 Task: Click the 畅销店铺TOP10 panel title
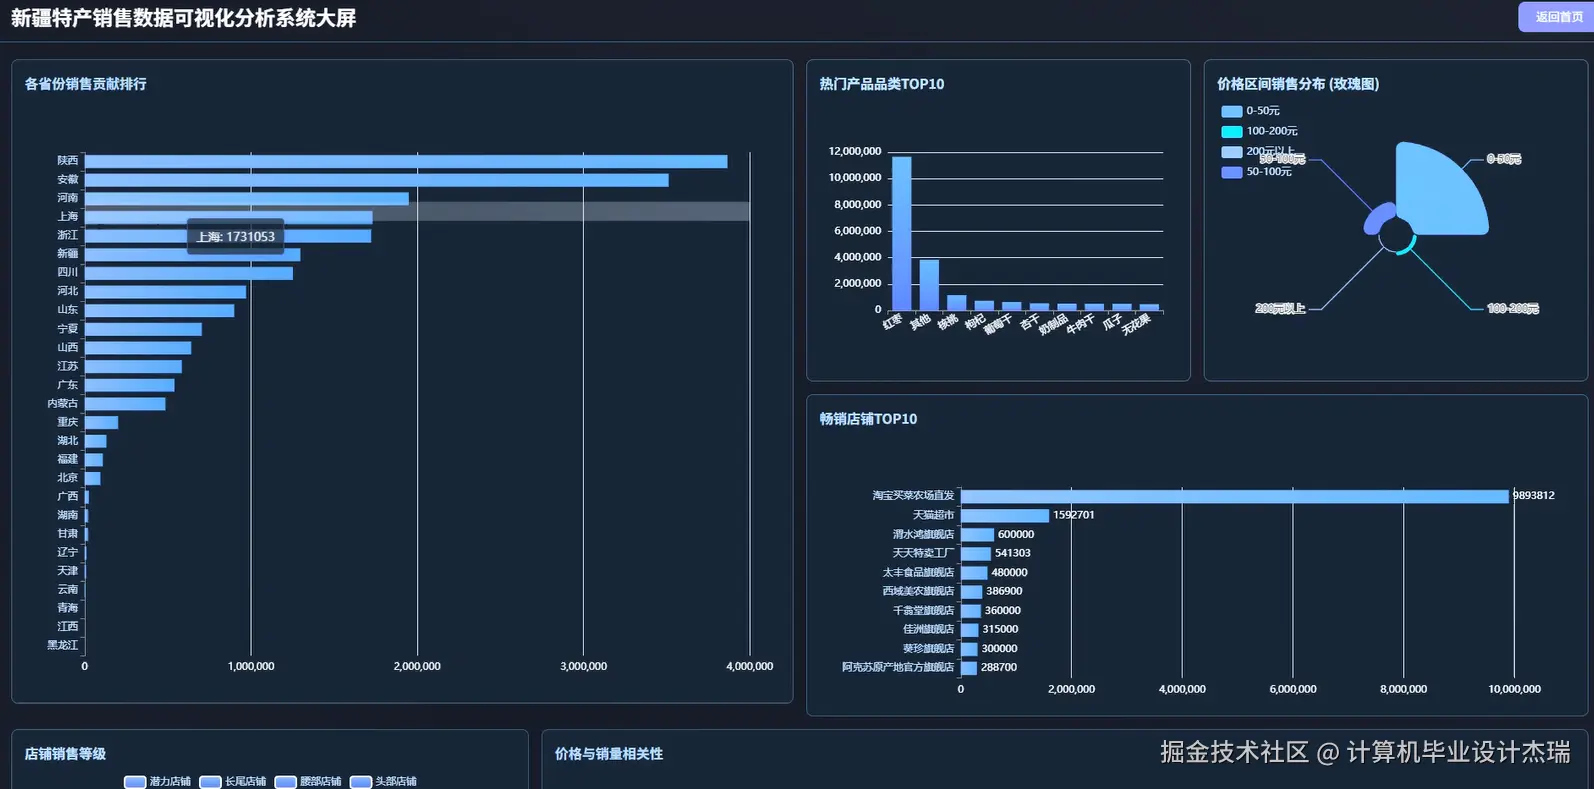868,419
